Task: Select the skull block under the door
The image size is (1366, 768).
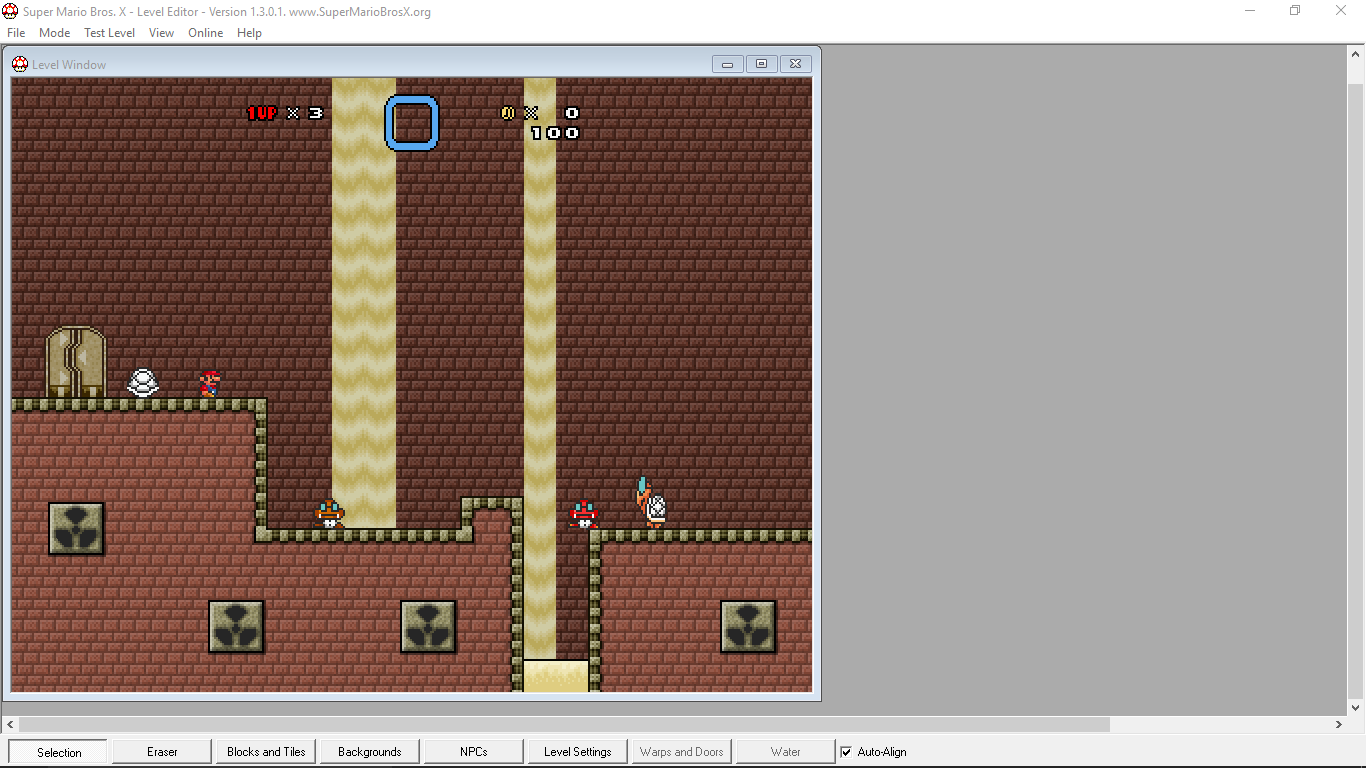Action: (x=76, y=529)
